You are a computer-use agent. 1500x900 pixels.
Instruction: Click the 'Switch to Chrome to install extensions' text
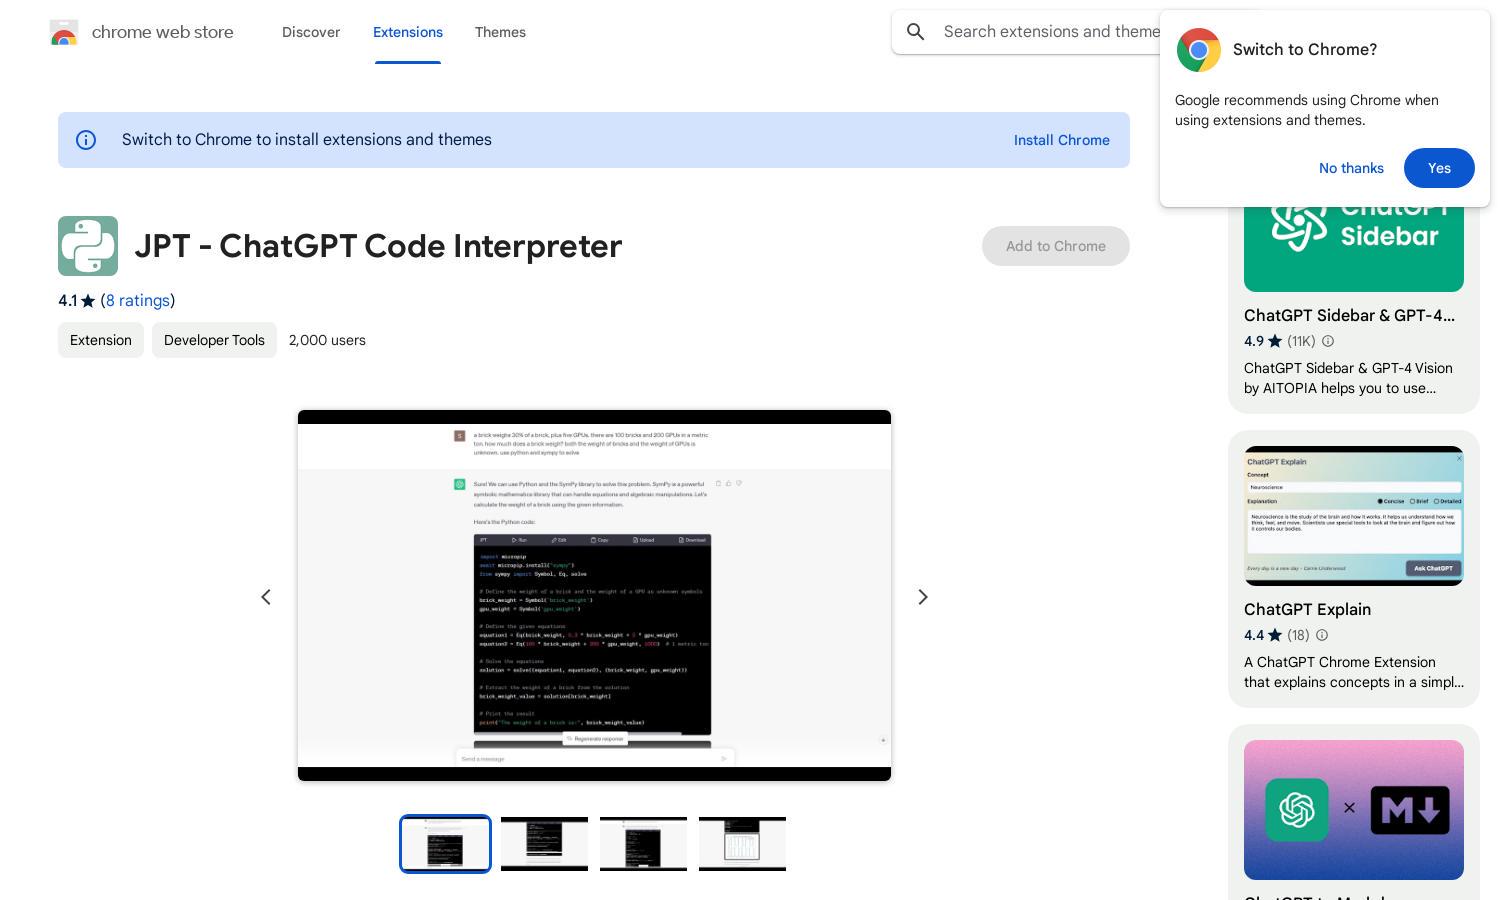tap(307, 140)
